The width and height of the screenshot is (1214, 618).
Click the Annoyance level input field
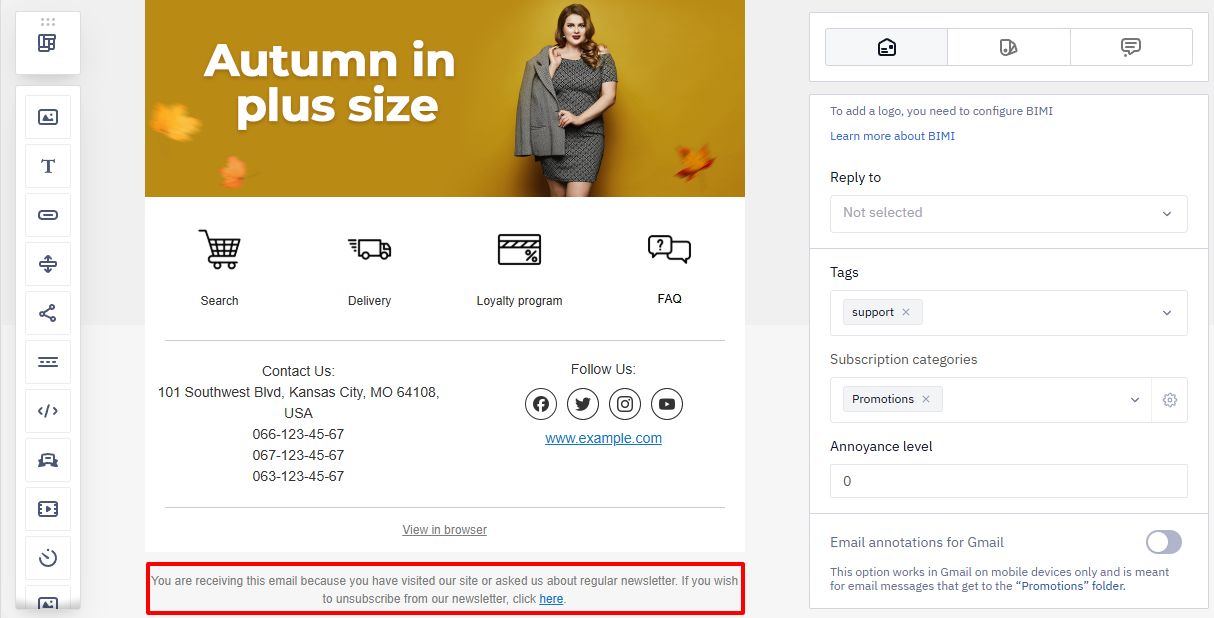pos(1009,481)
